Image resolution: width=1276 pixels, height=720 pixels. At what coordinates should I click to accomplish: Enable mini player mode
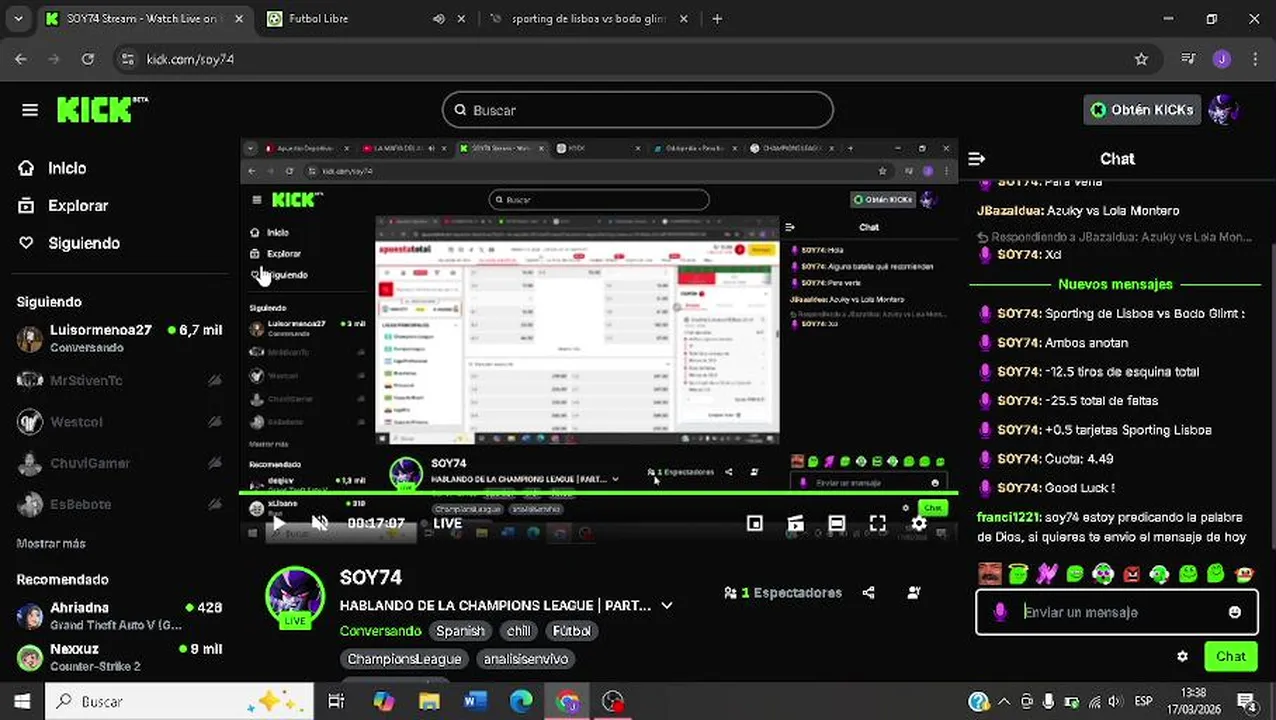[x=755, y=523]
